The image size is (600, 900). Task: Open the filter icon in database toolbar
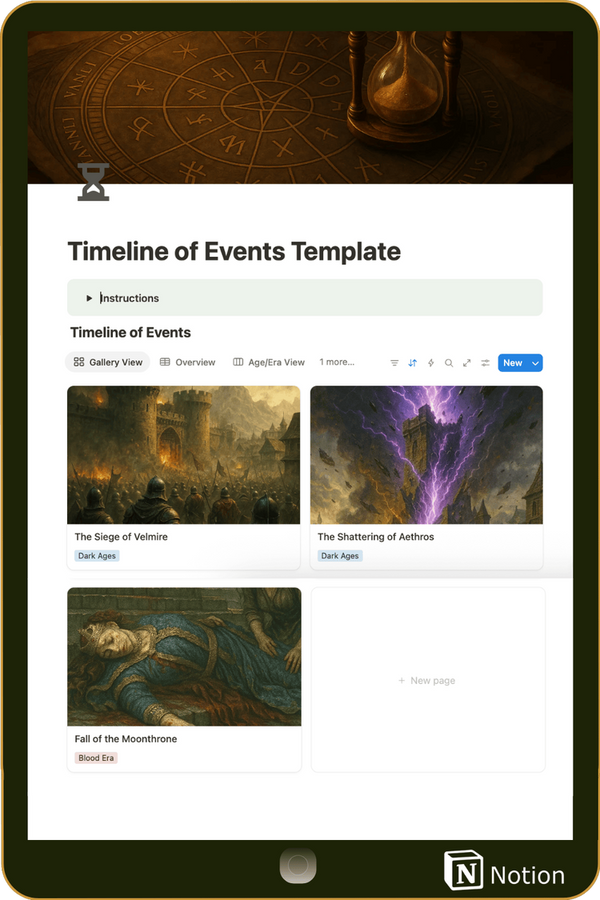394,363
